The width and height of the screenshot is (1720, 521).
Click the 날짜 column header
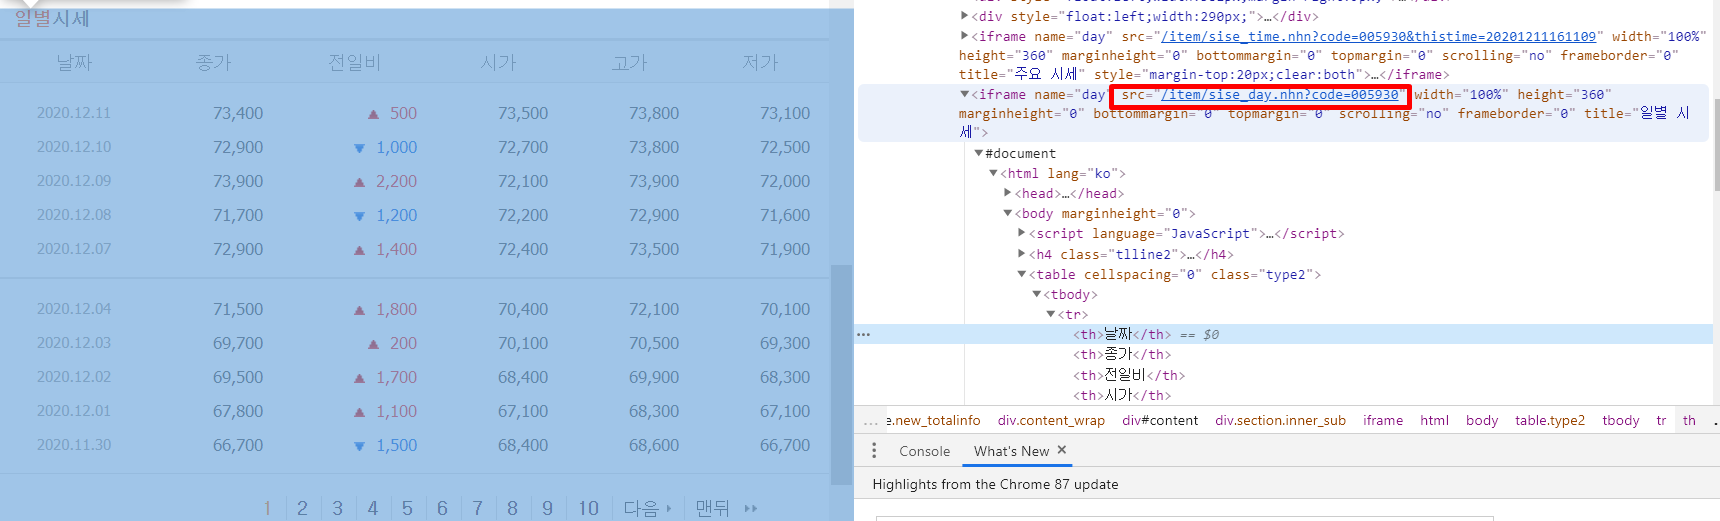pos(74,62)
